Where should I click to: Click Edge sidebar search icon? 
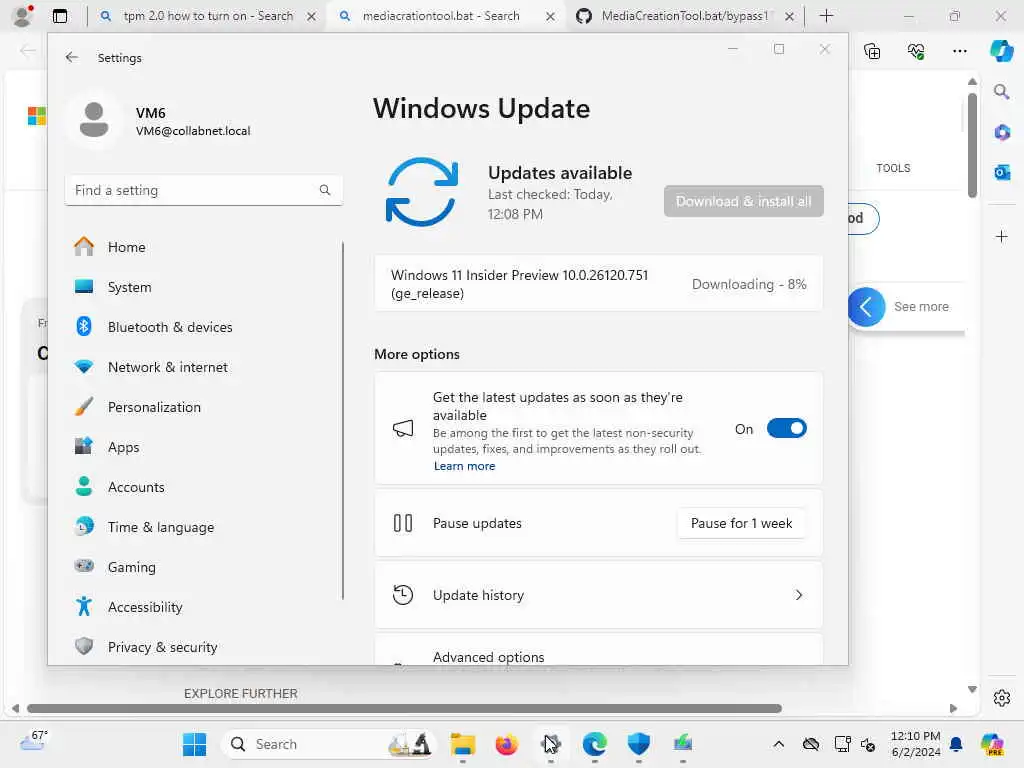coord(1001,91)
